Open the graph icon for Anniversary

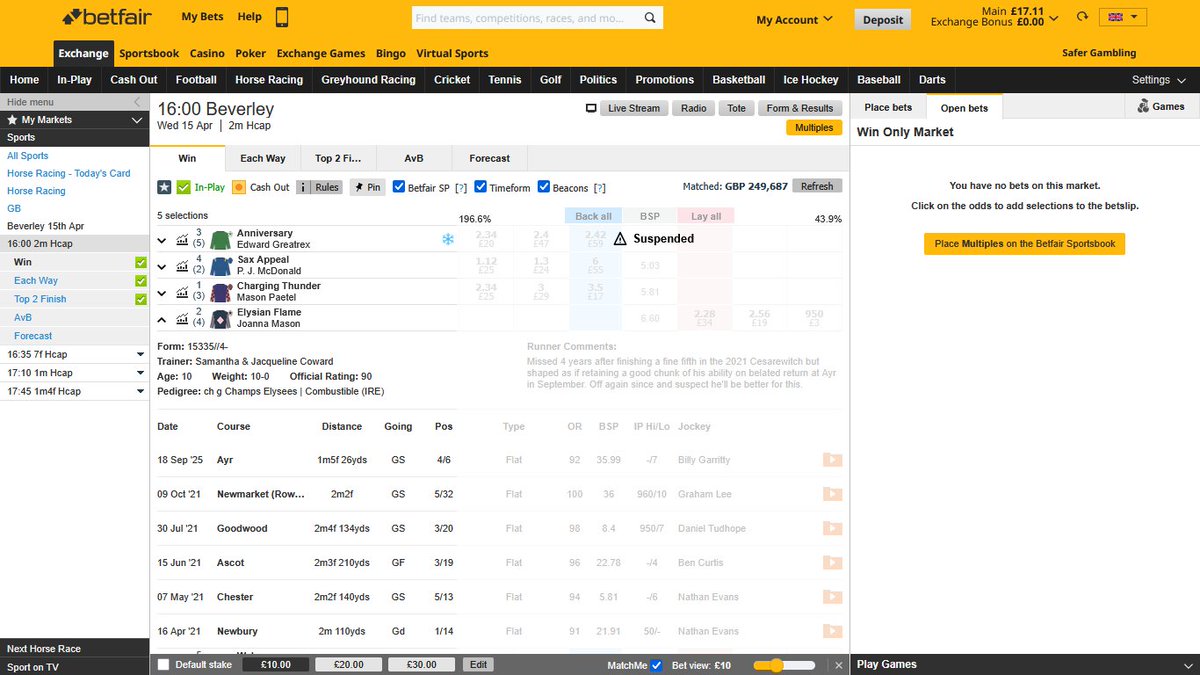pos(182,240)
